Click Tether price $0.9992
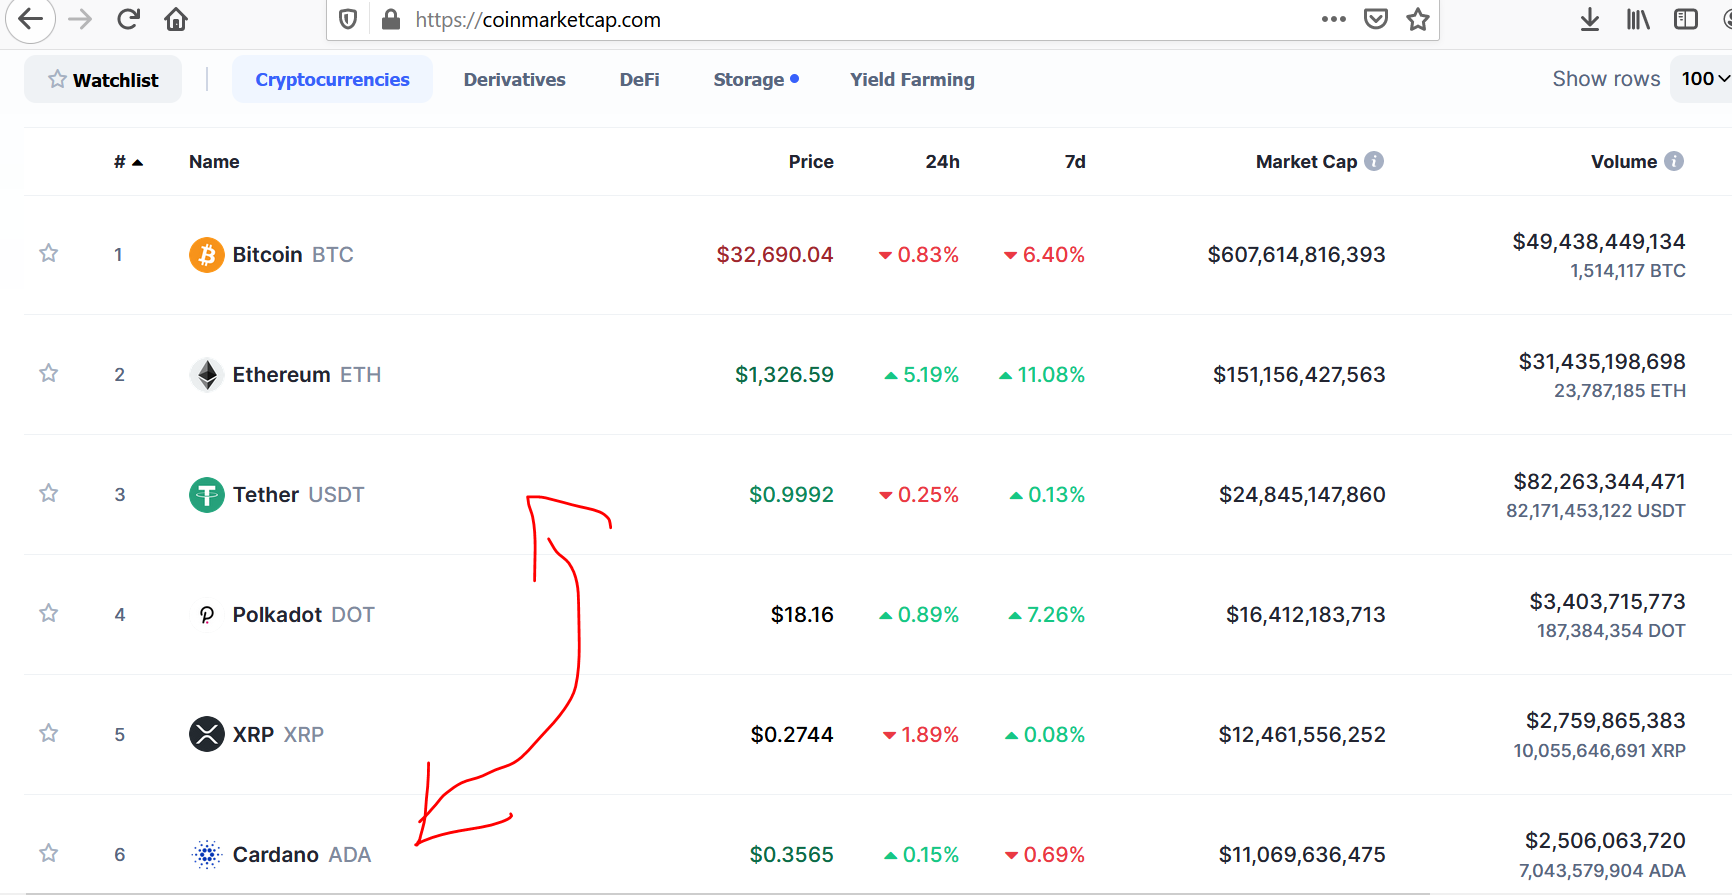Screen dimensions: 1732x895 tap(792, 495)
